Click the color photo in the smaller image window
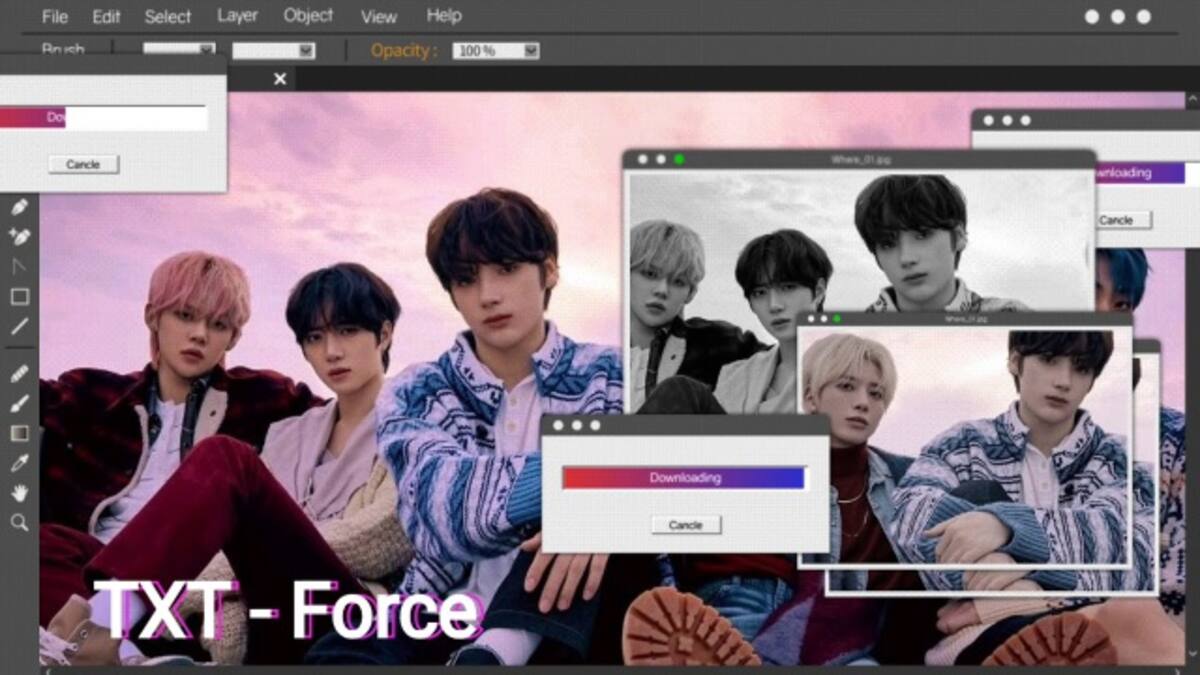The width and height of the screenshot is (1200, 675). click(965, 447)
